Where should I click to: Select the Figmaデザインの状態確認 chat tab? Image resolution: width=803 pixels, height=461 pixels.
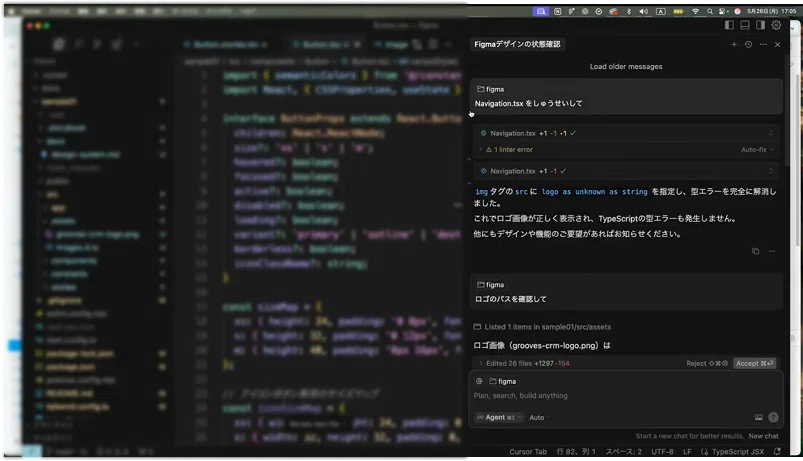[518, 45]
